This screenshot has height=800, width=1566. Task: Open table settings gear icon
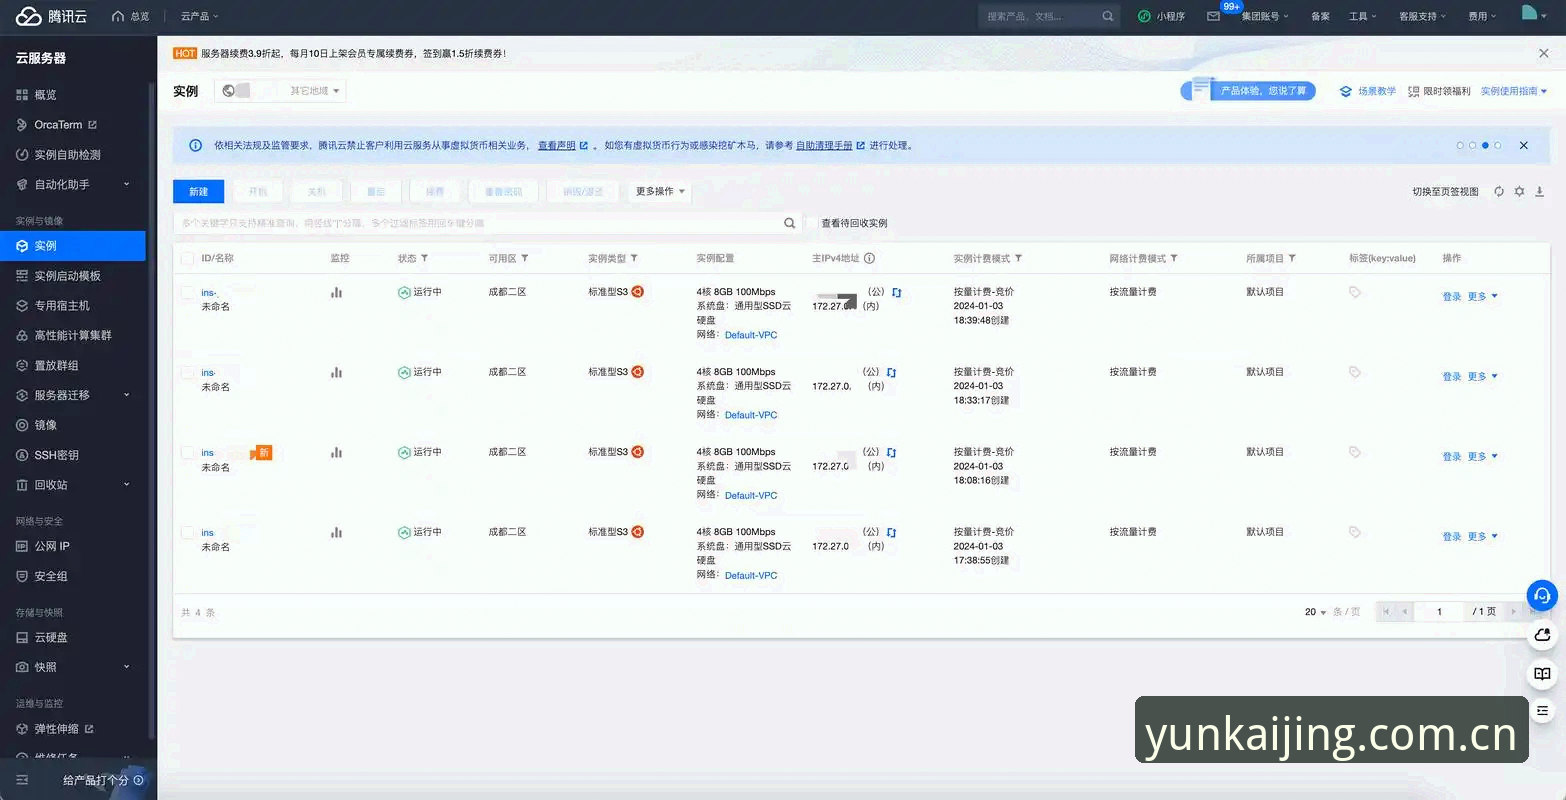[1519, 191]
